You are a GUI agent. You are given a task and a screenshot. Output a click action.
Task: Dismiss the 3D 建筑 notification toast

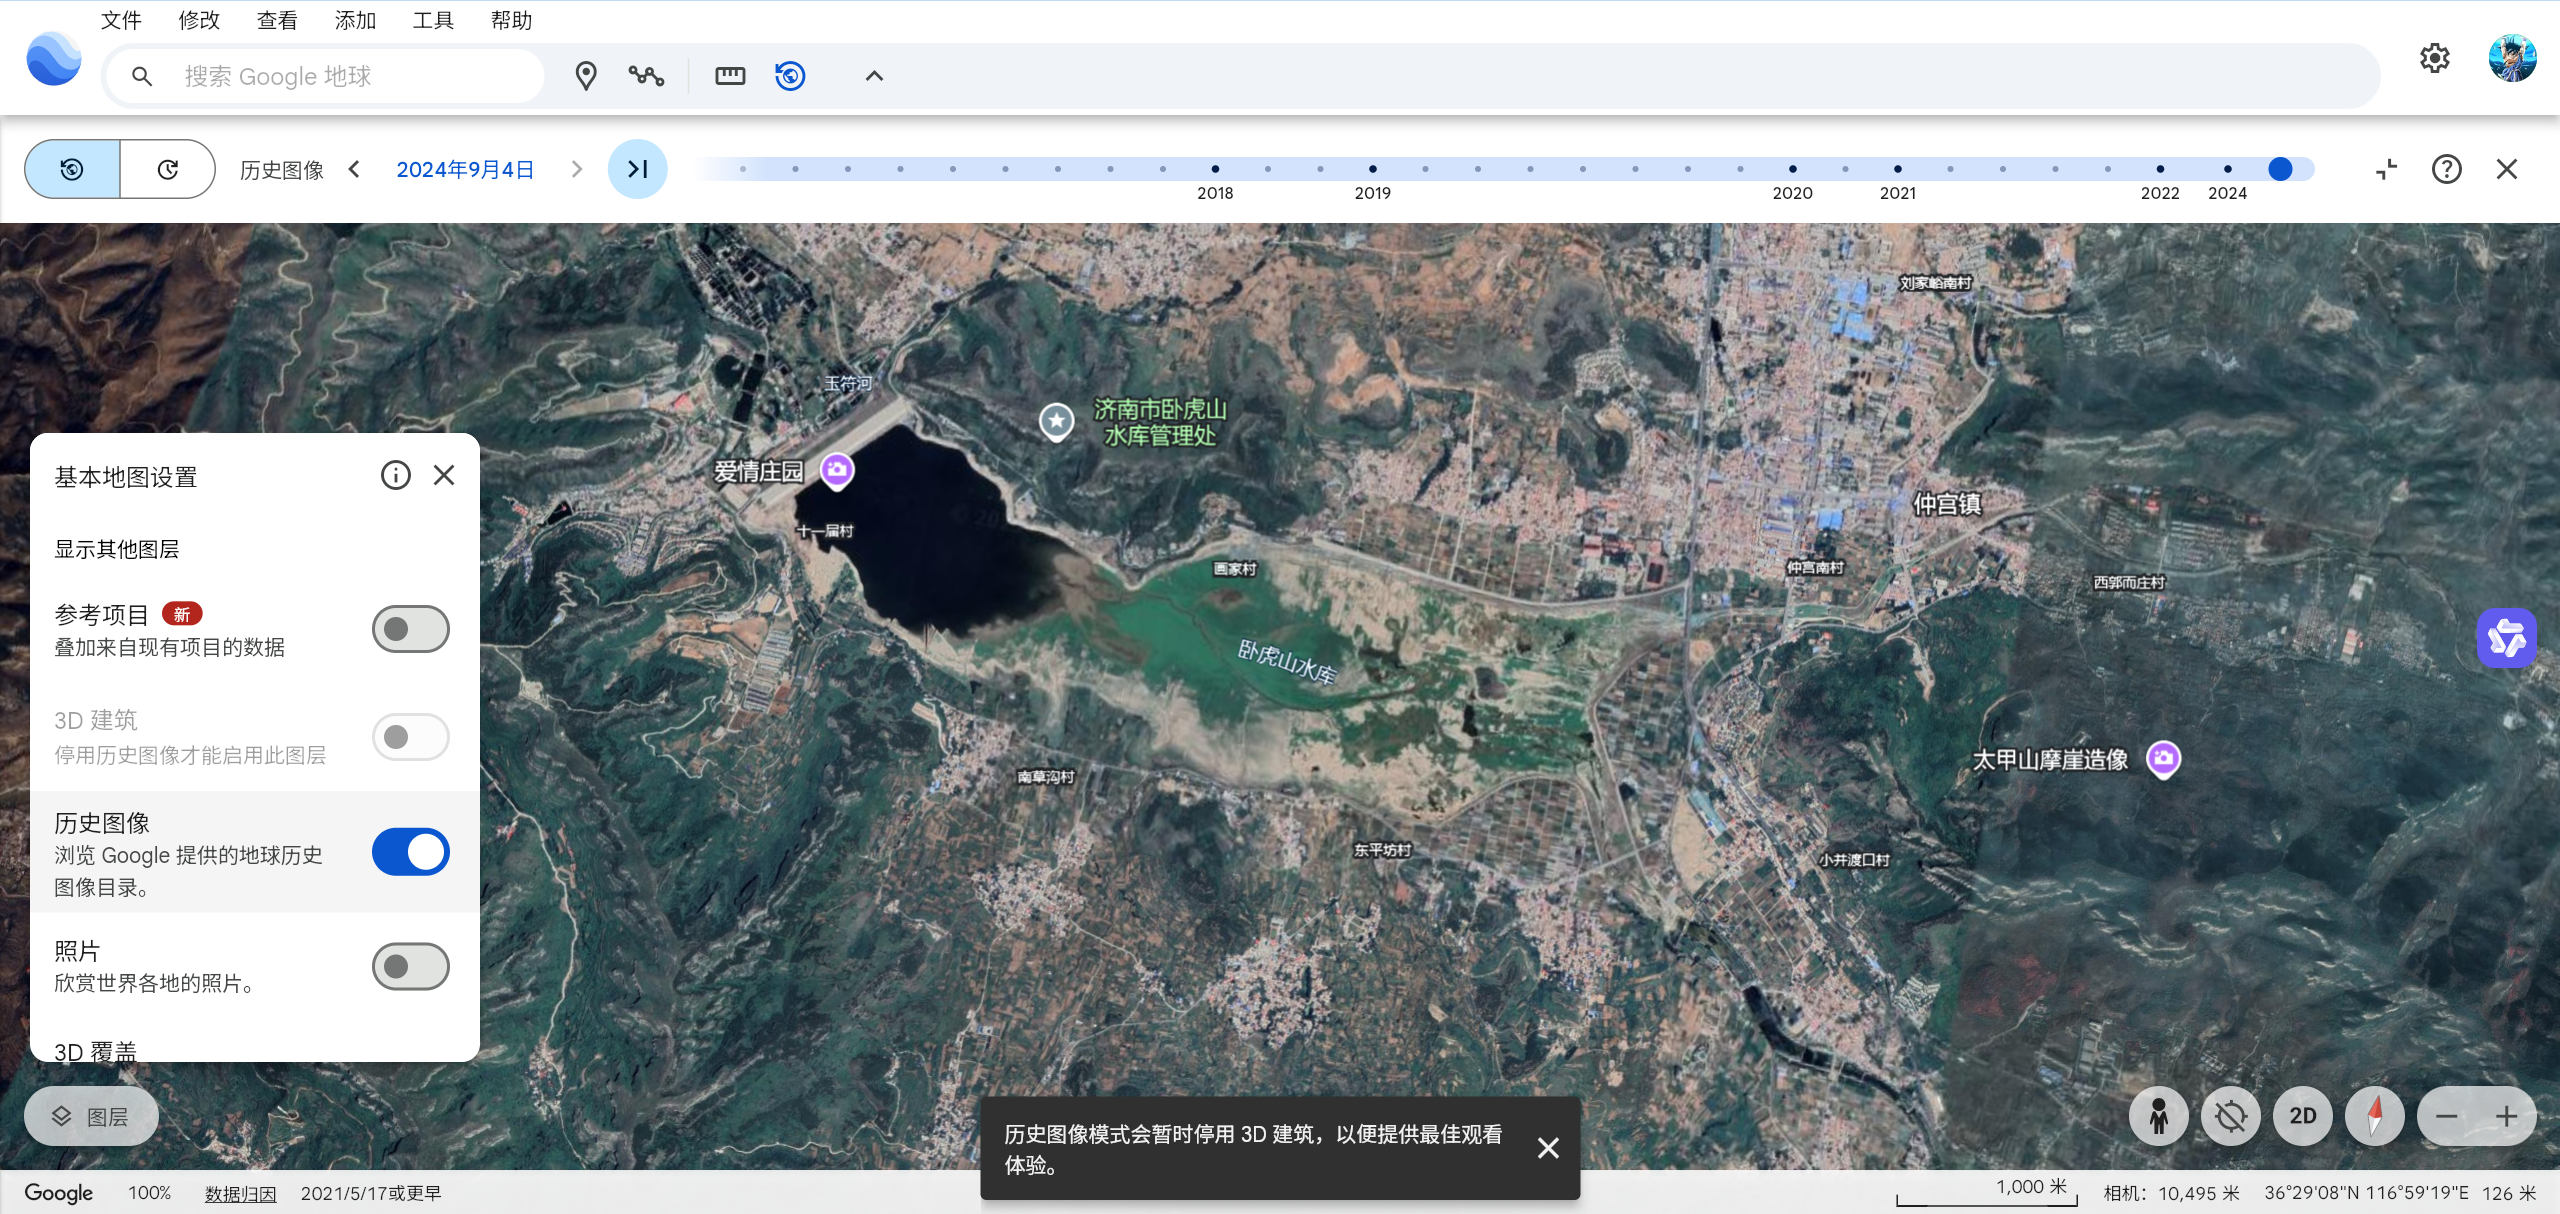pyautogui.click(x=1548, y=1148)
